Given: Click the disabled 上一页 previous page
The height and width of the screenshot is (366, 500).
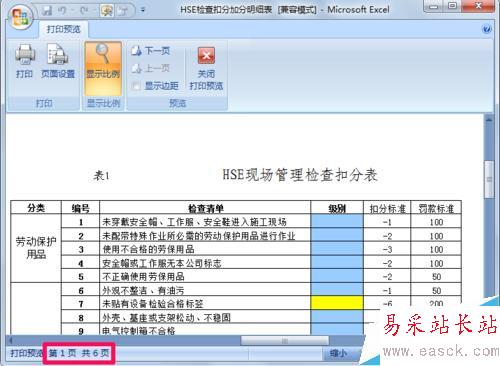Looking at the screenshot, I should [151, 69].
